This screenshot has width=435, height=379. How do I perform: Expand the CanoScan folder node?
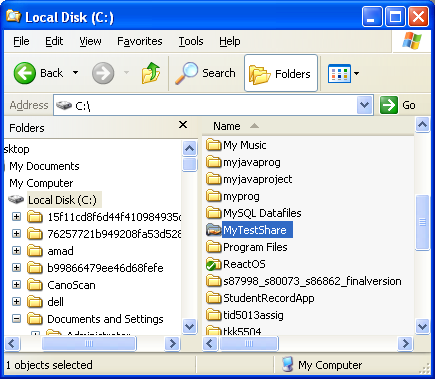(x=16, y=285)
